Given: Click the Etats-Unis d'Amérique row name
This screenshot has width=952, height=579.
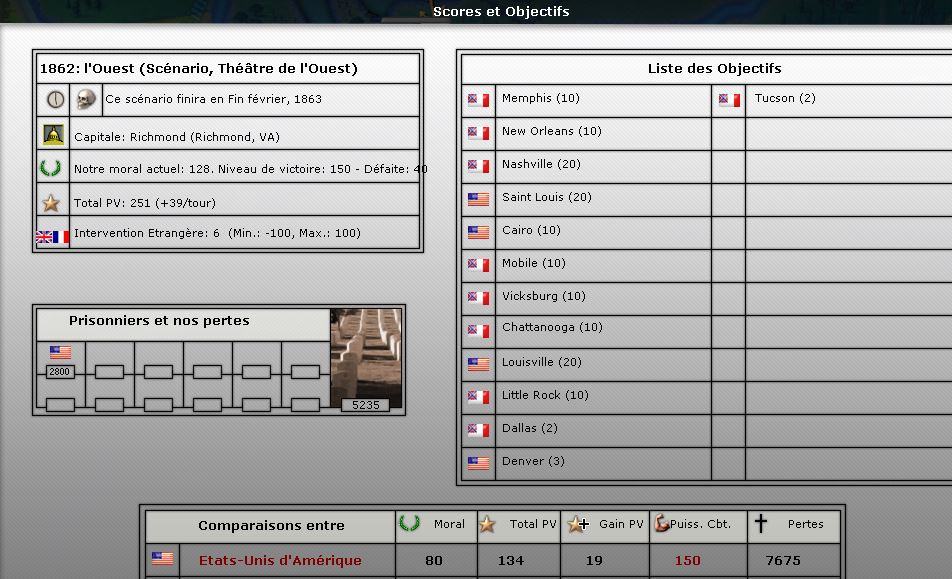Looking at the screenshot, I should [280, 560].
